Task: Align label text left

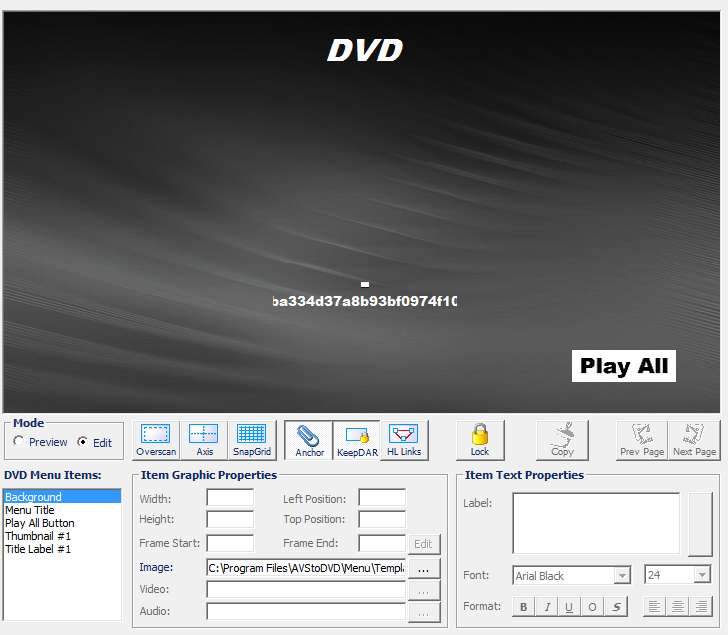Action: point(655,607)
